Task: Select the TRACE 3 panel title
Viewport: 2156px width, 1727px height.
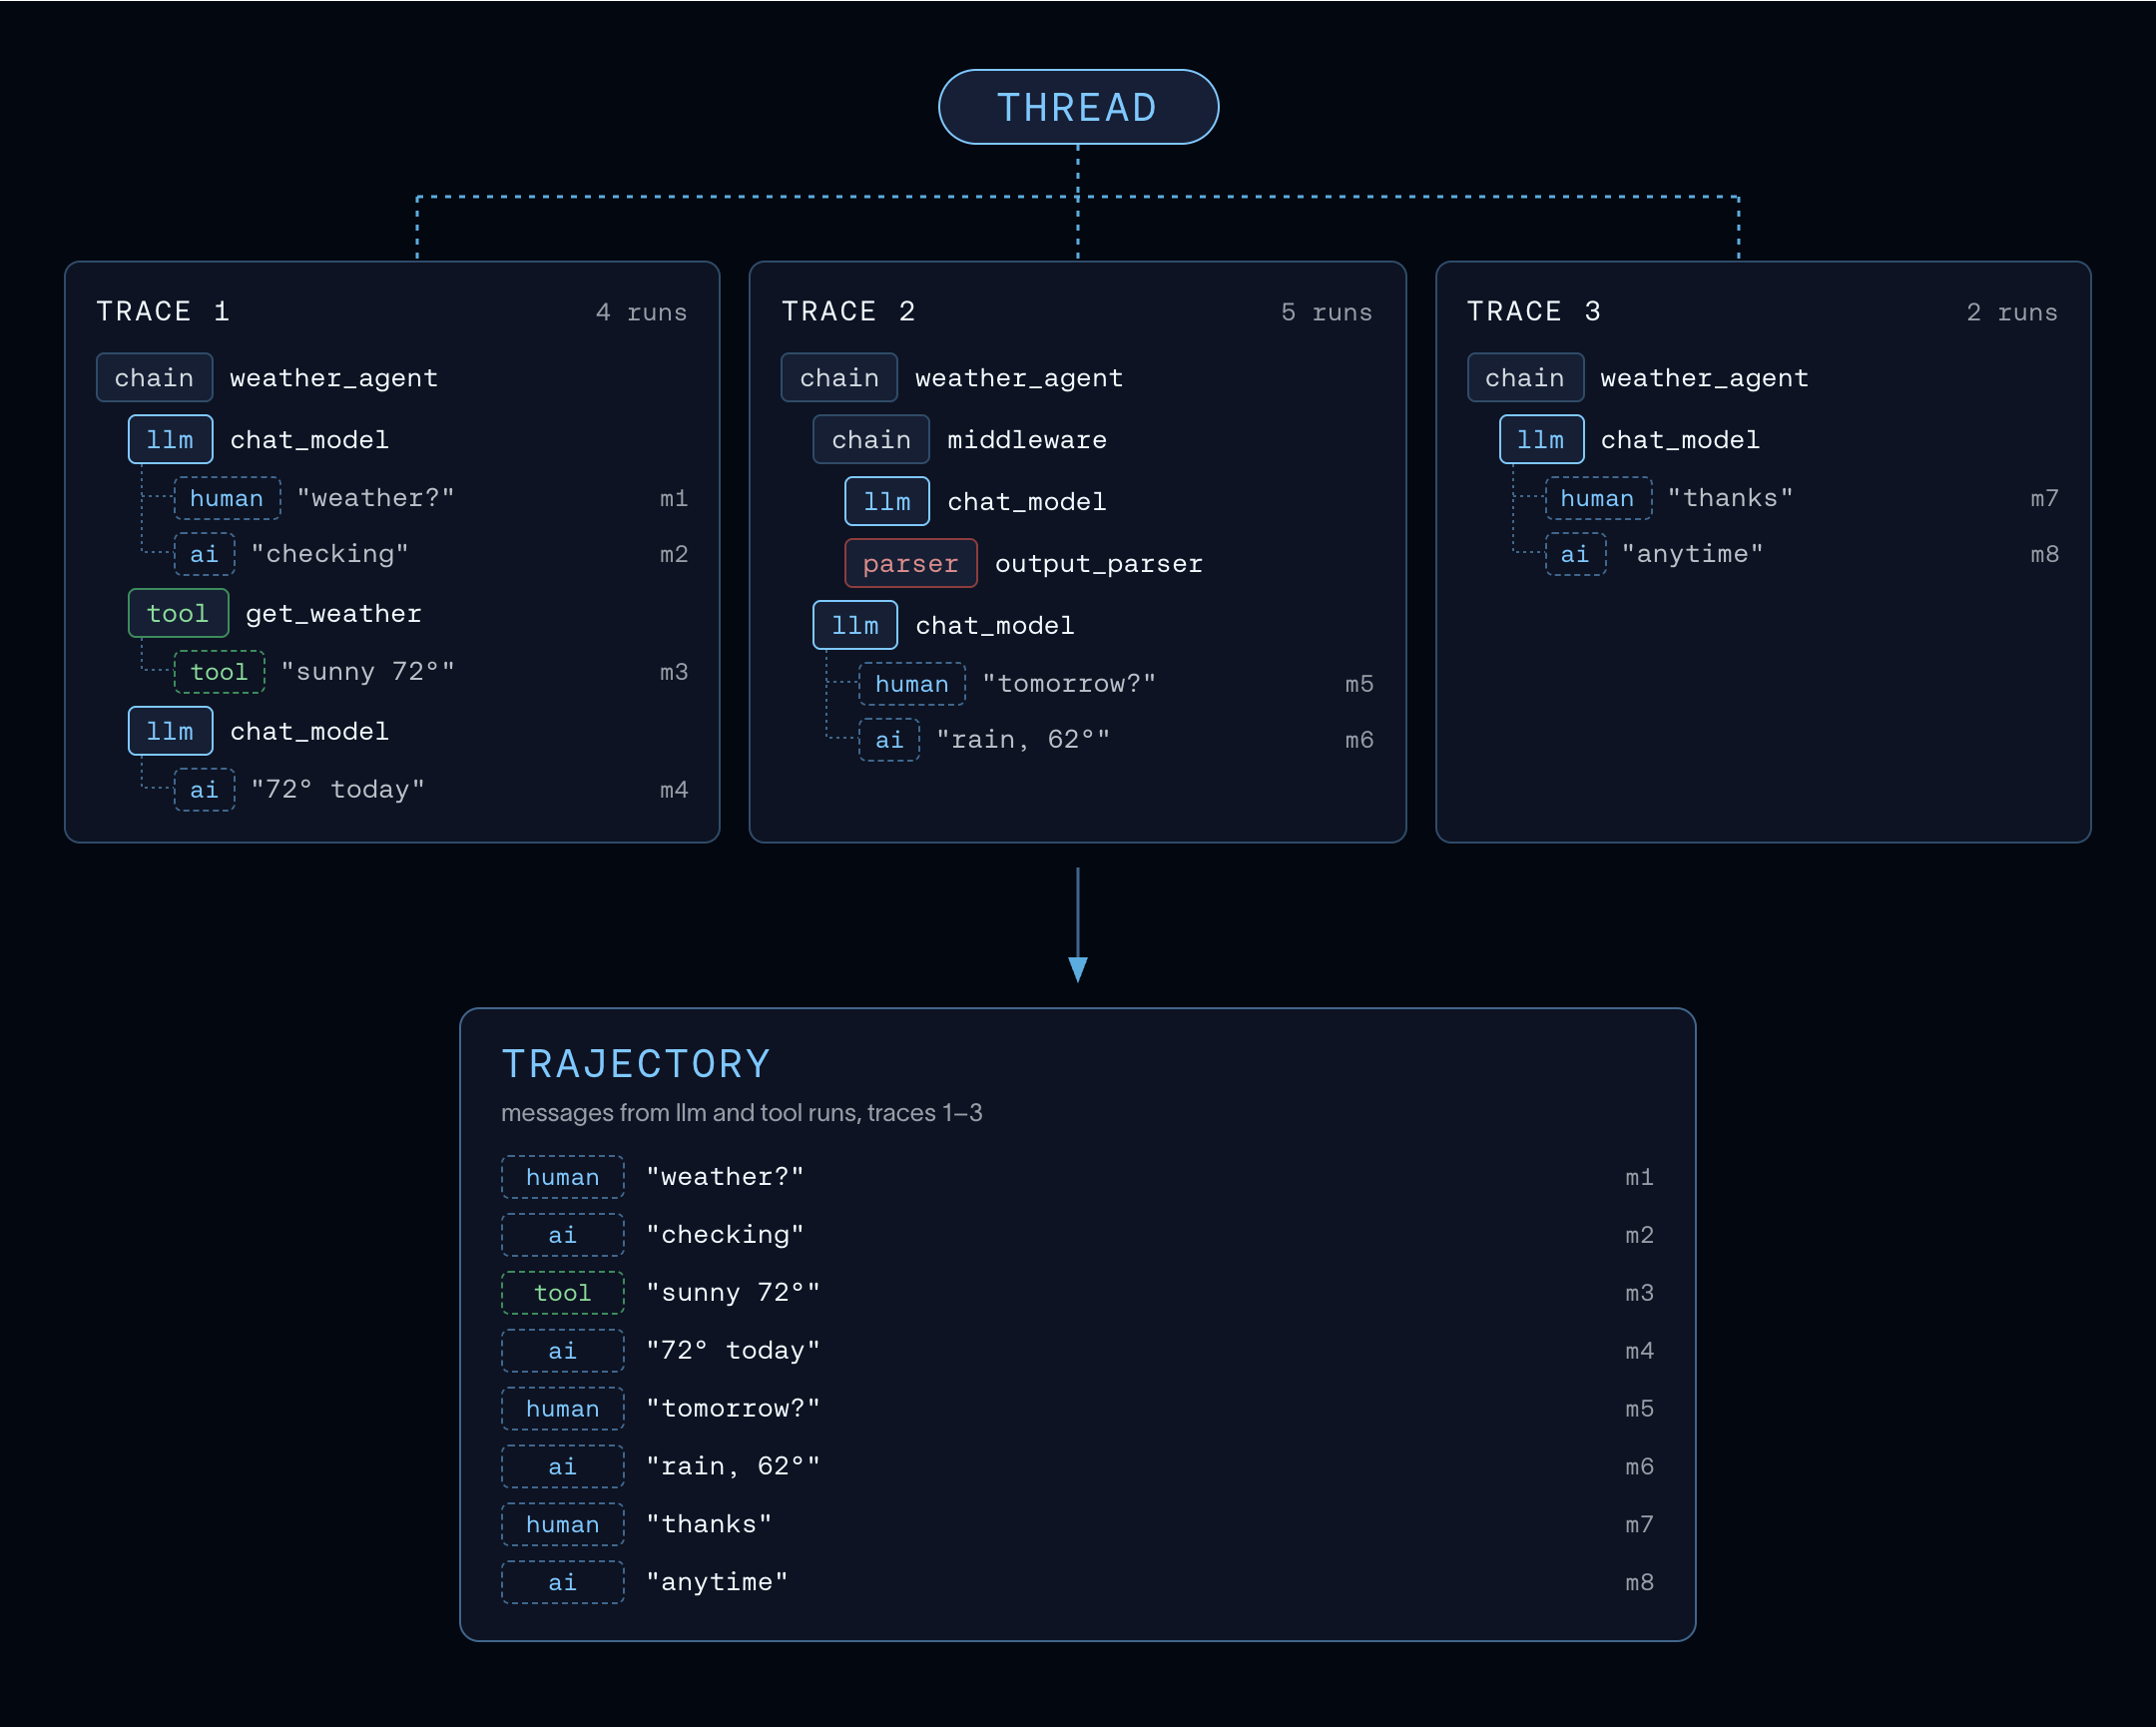Action: tap(1534, 311)
